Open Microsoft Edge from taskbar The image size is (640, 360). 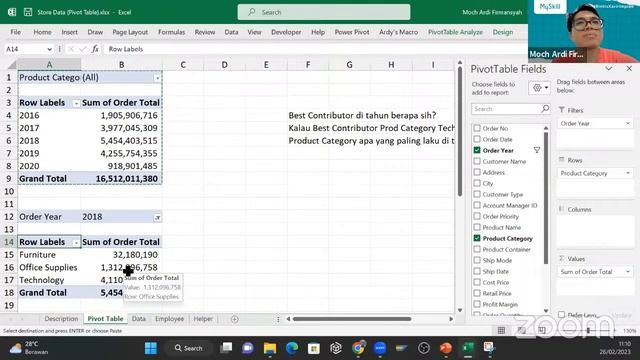coord(292,348)
